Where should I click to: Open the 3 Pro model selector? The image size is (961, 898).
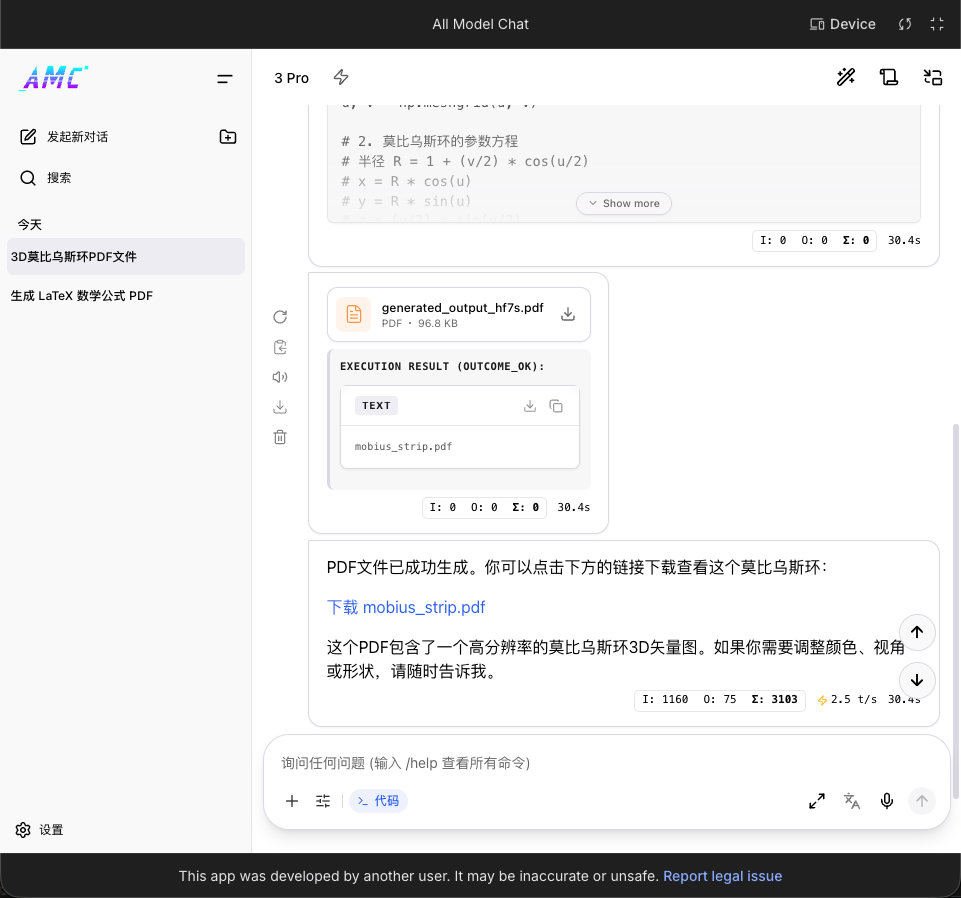click(292, 78)
